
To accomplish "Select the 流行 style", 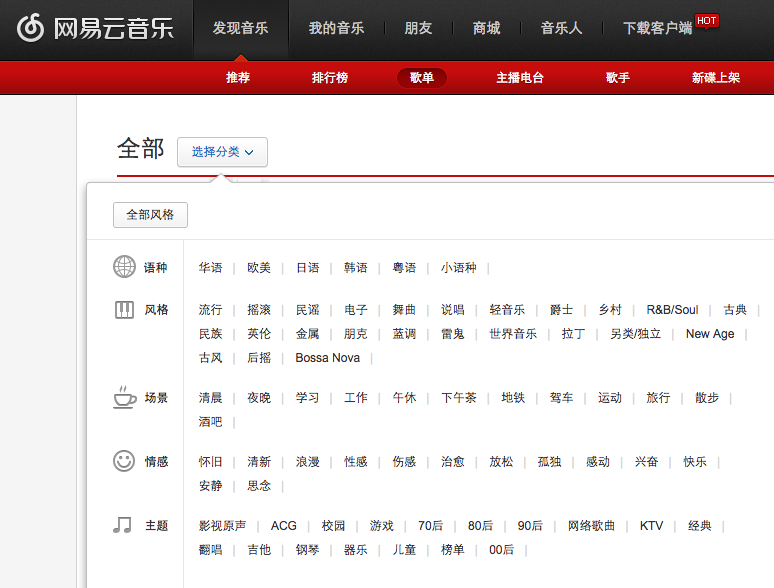I will (211, 310).
